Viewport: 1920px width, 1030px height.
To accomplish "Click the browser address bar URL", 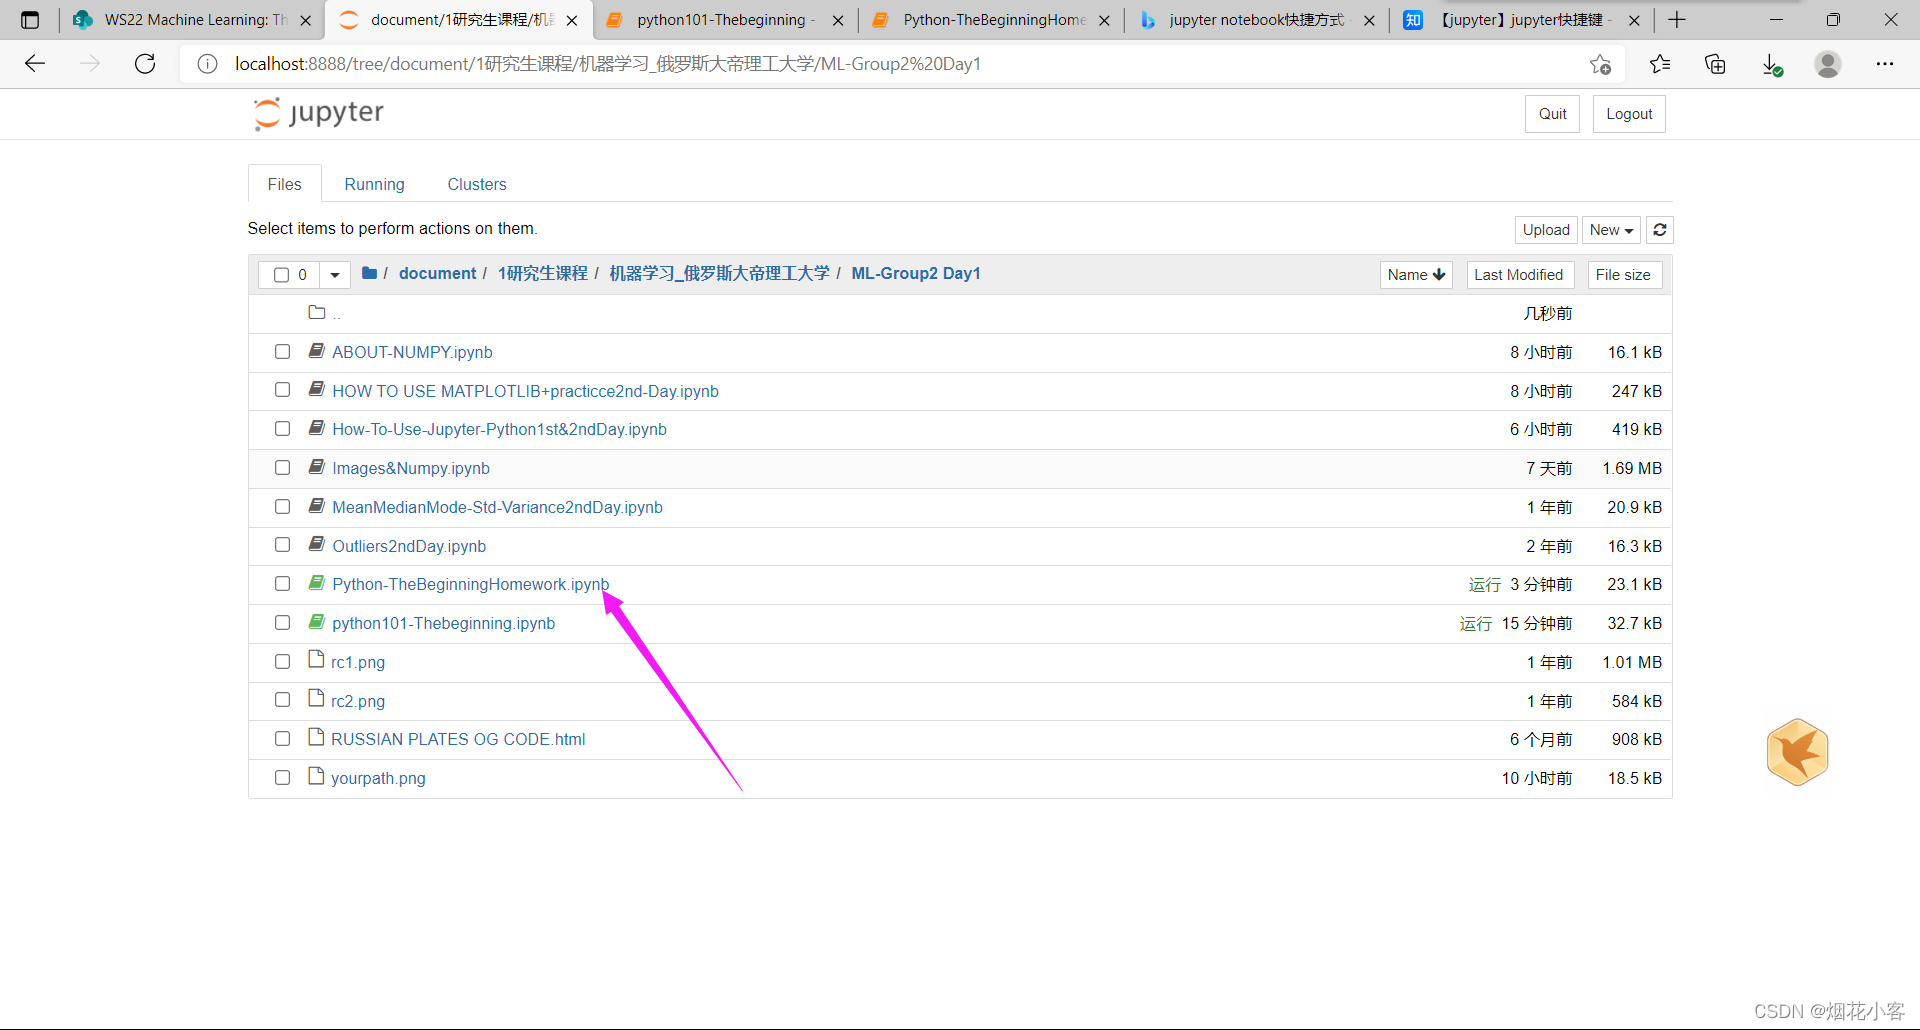I will [x=608, y=64].
